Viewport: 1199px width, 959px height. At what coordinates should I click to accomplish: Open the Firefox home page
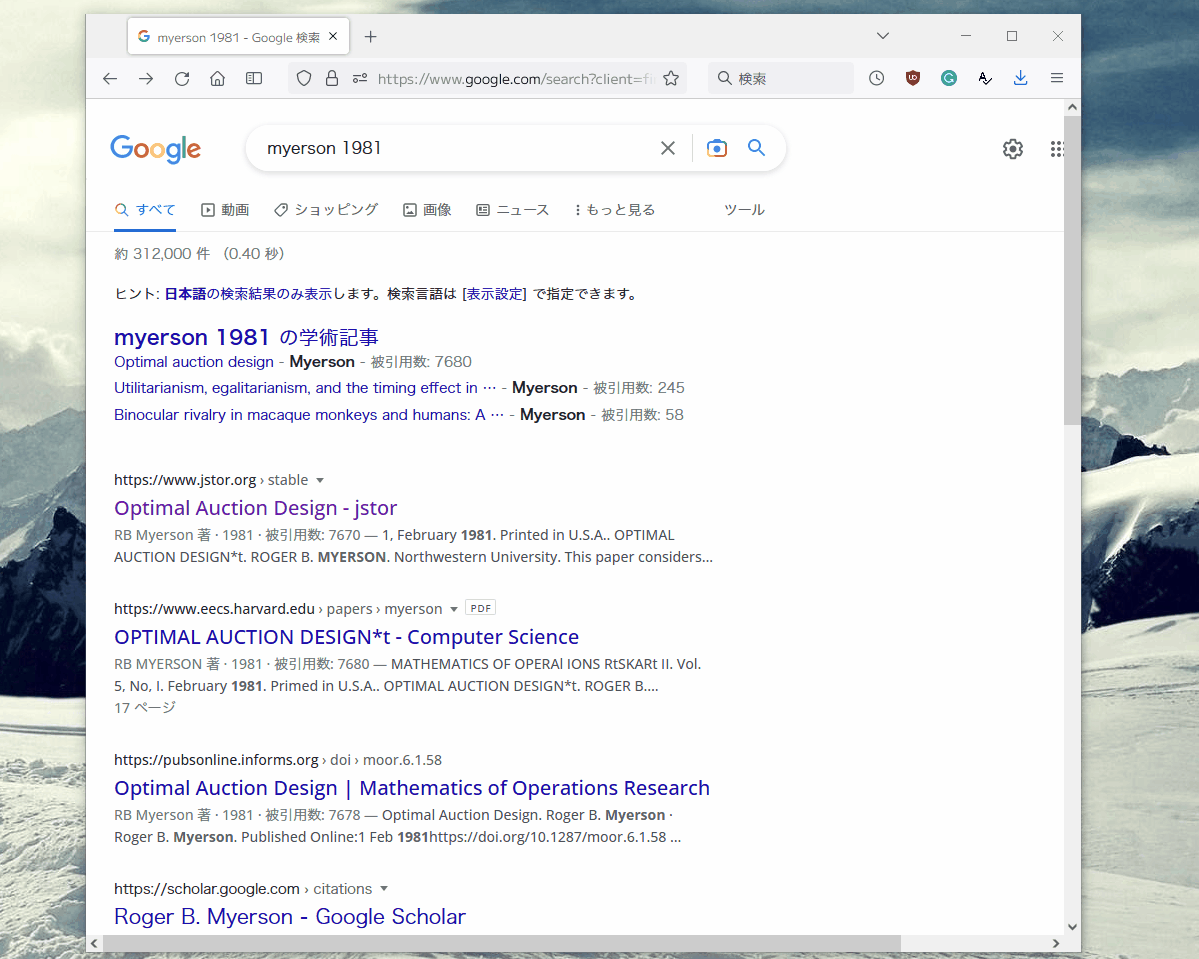point(218,79)
